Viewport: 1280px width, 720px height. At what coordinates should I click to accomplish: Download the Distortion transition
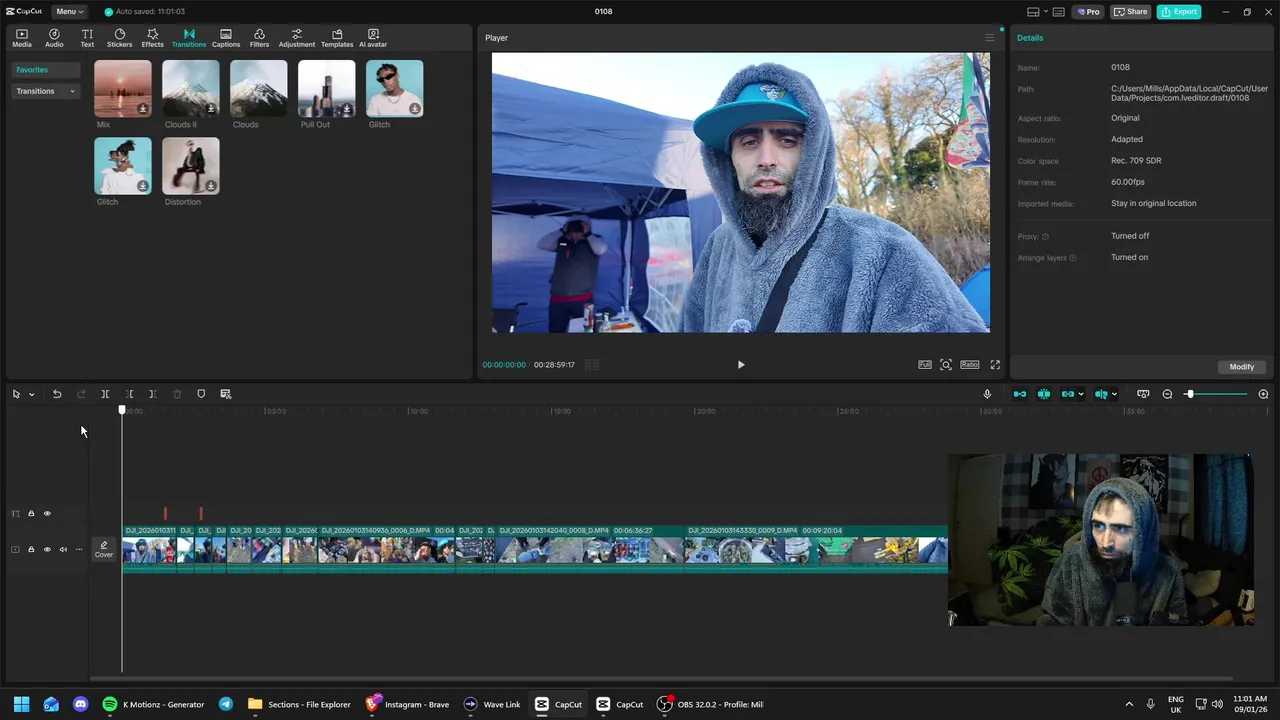coord(211,186)
